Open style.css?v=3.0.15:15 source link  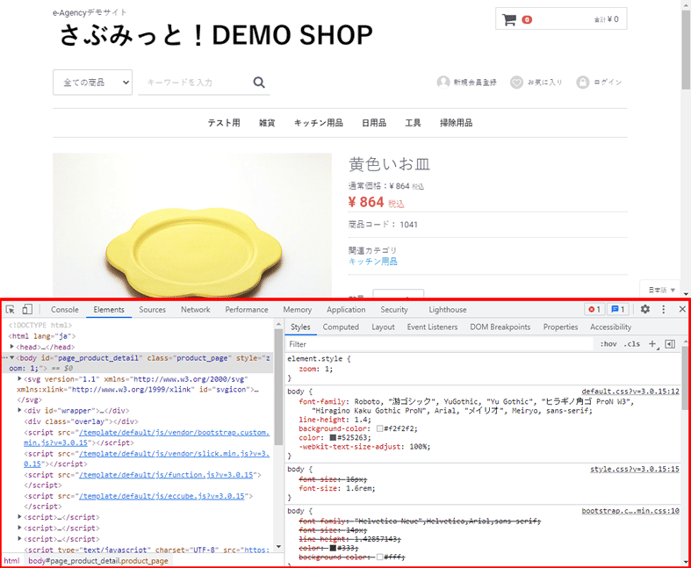635,469
